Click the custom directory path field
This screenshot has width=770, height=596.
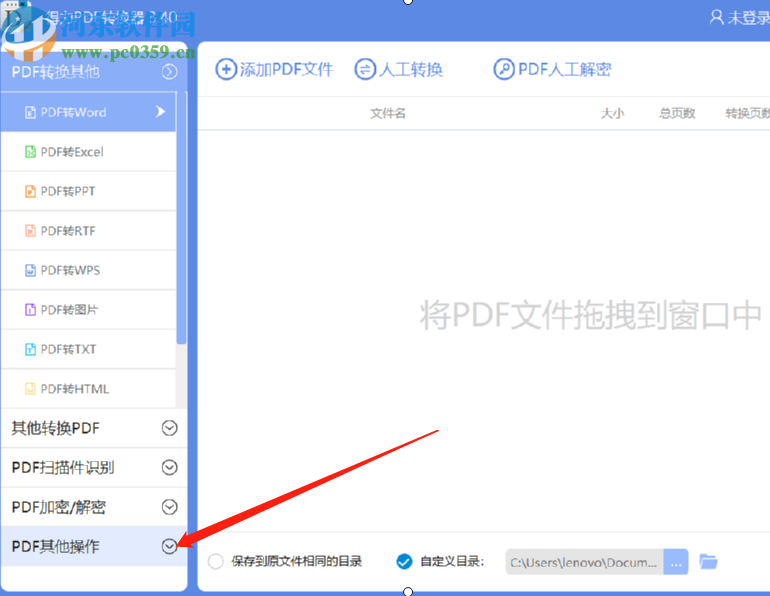[x=584, y=562]
